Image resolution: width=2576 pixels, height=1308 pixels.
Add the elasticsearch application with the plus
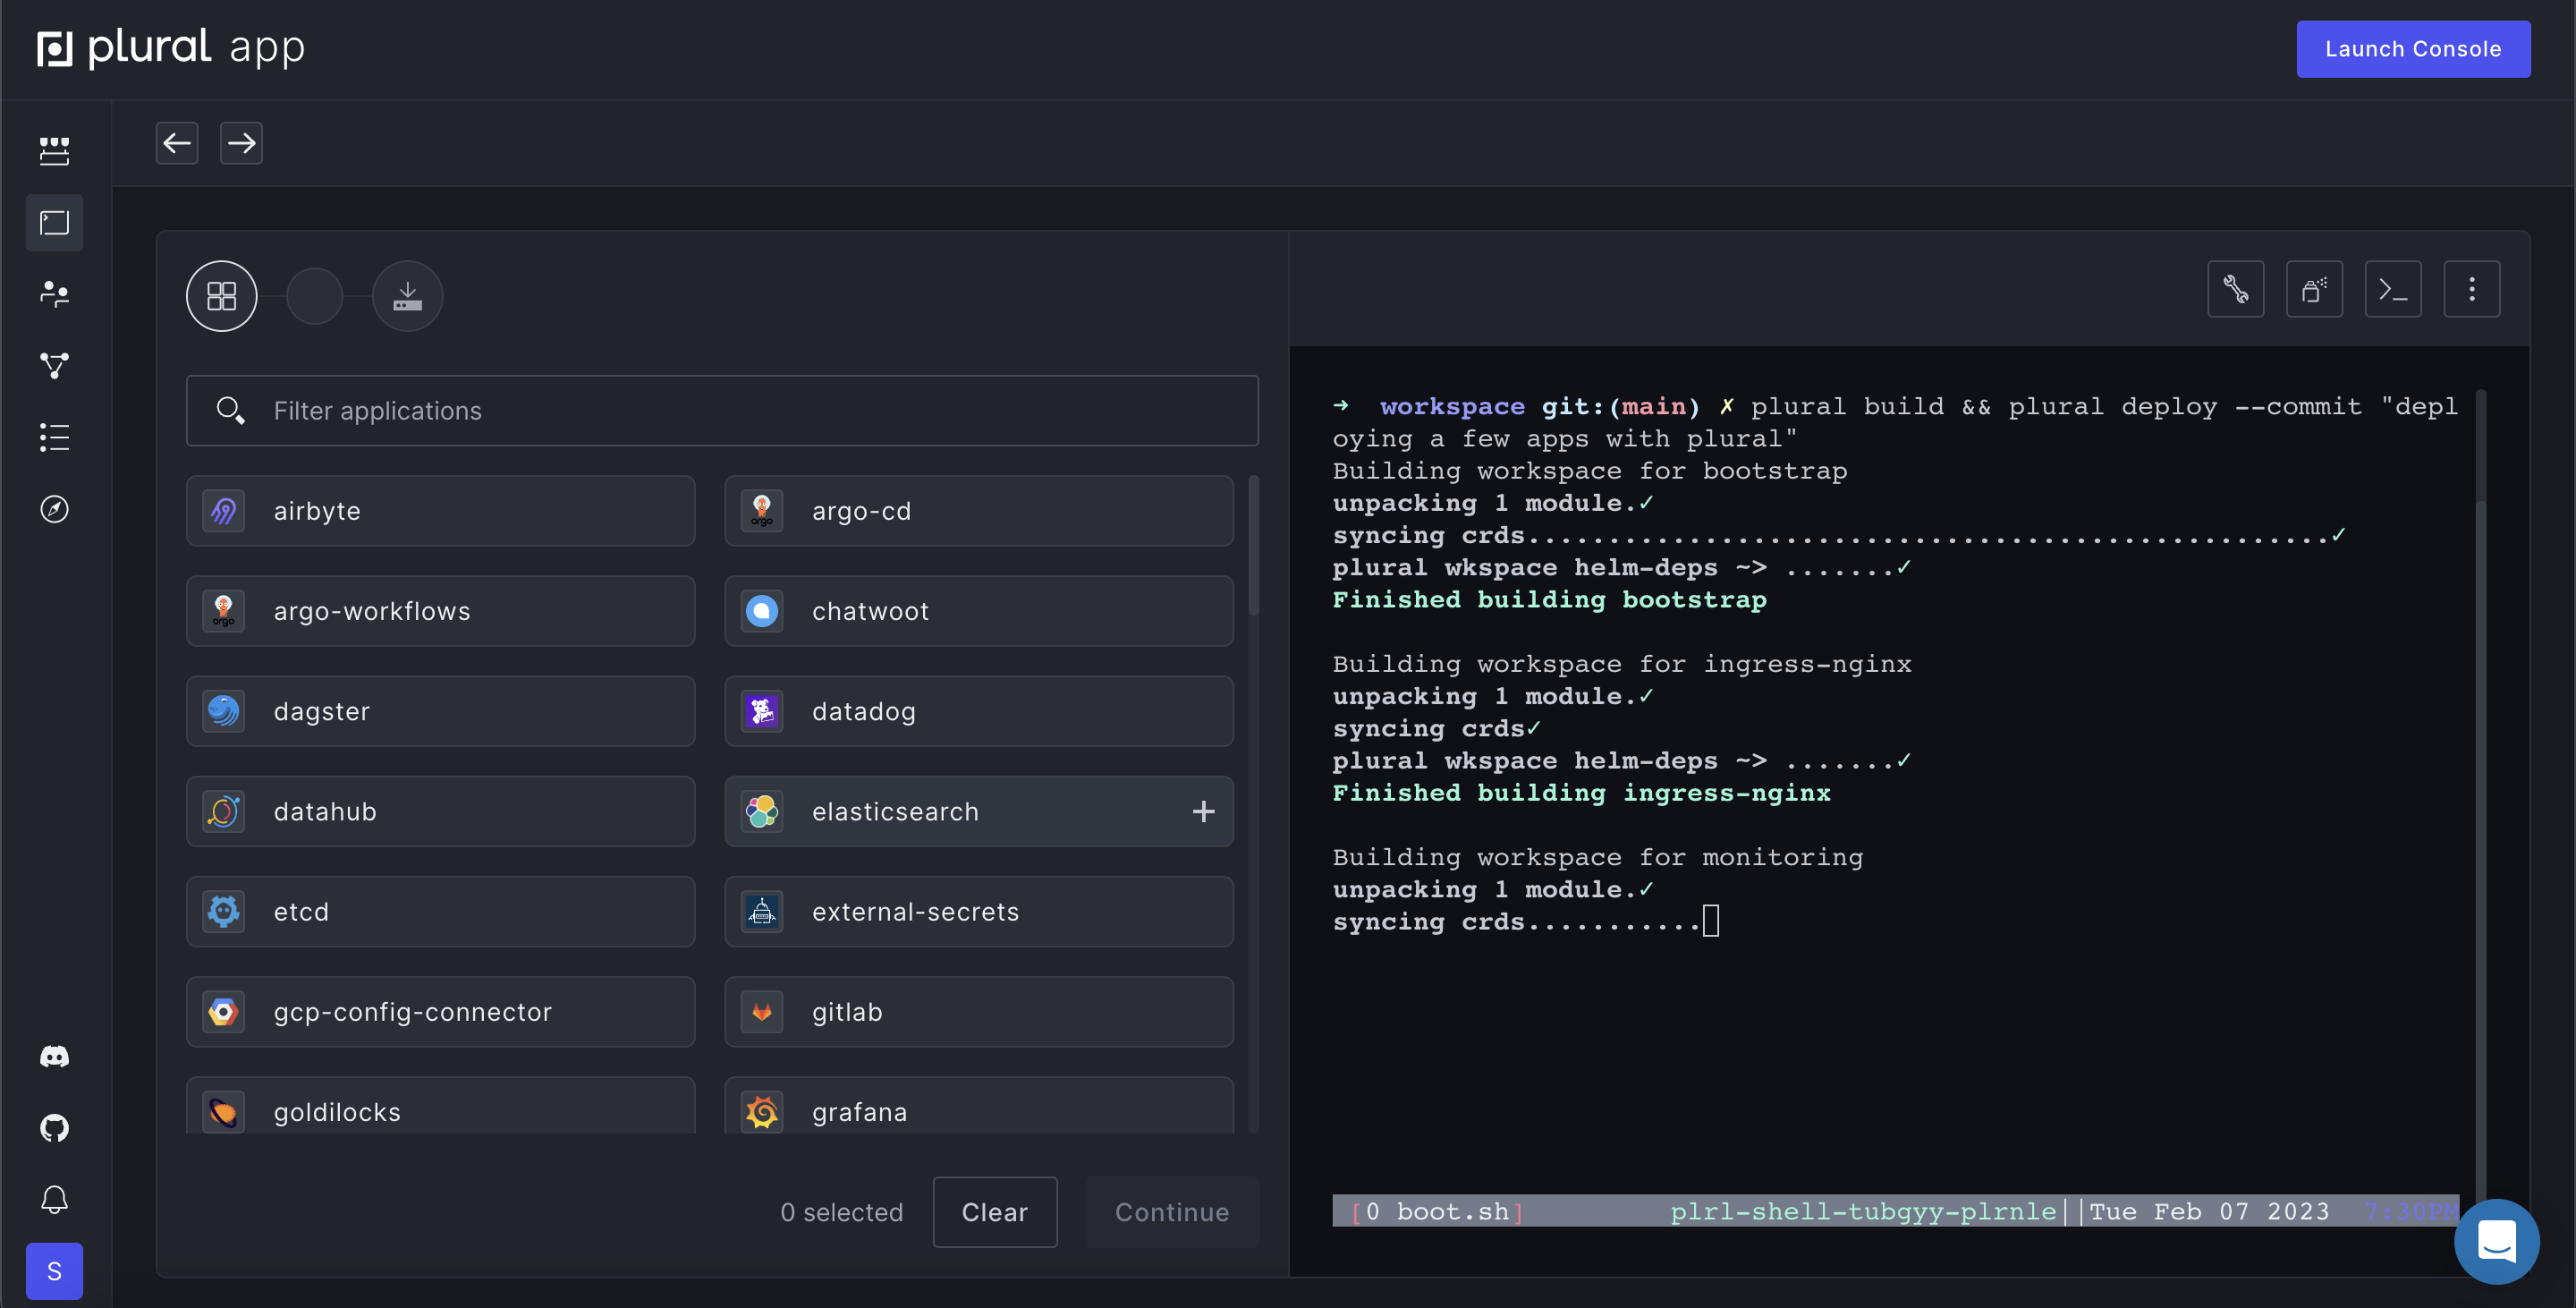point(1203,811)
